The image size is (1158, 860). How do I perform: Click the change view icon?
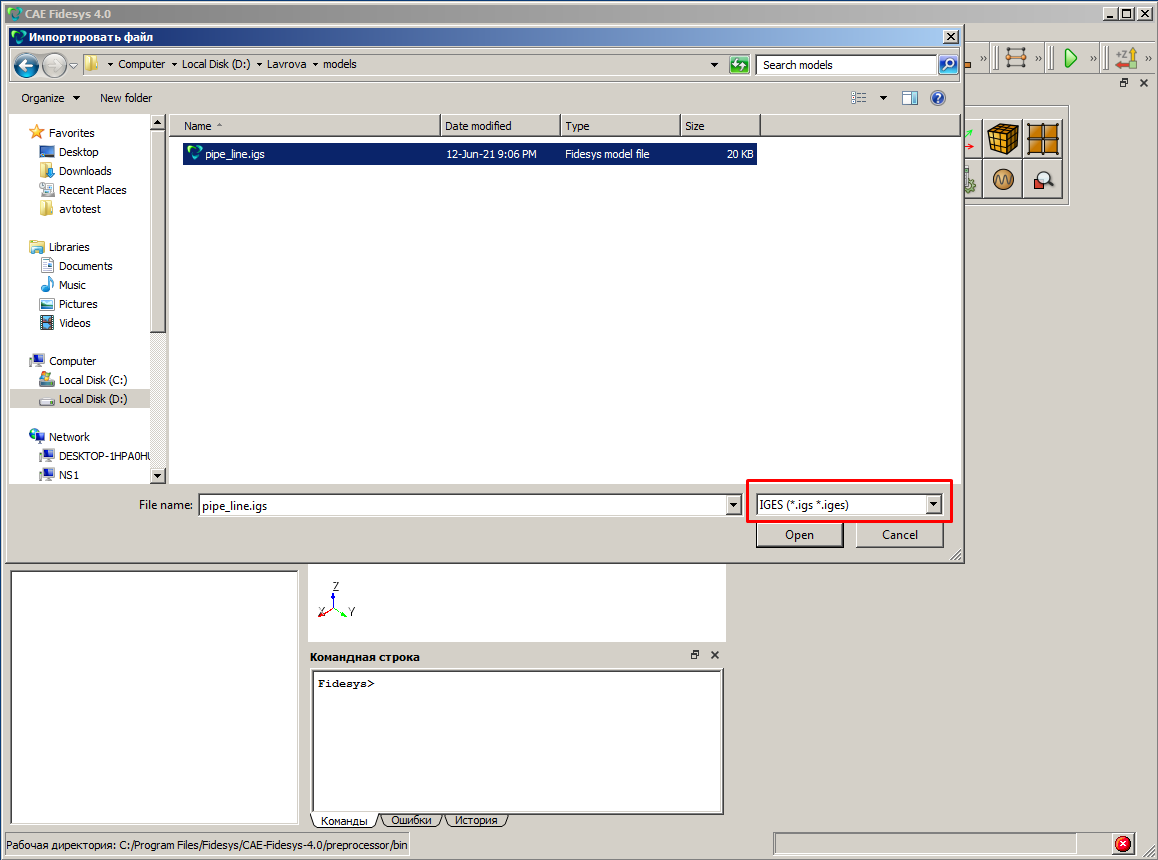[x=858, y=98]
